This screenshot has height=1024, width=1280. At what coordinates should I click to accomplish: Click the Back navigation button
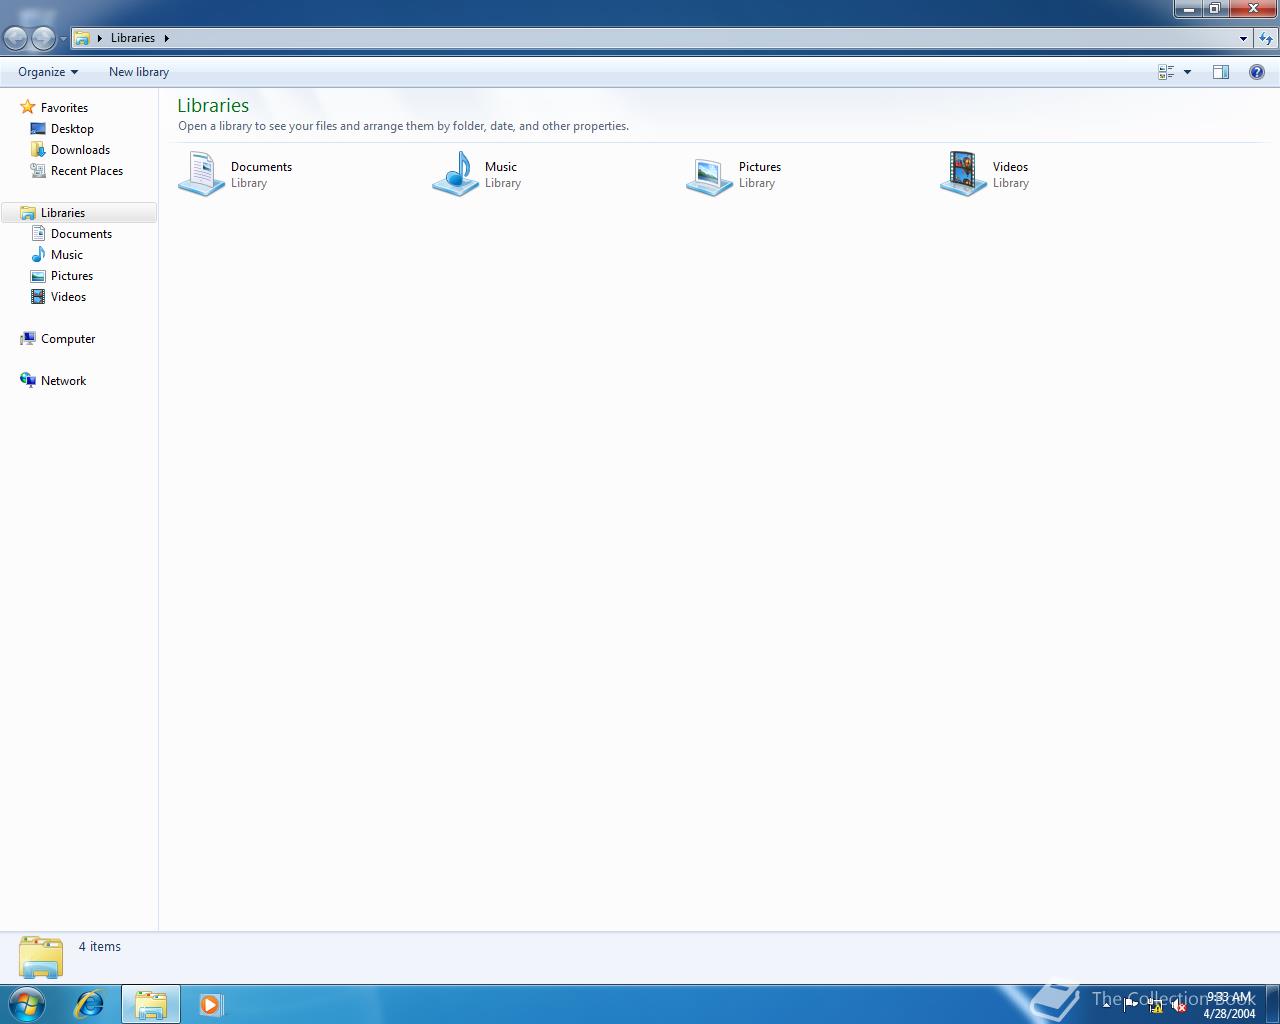click(15, 38)
